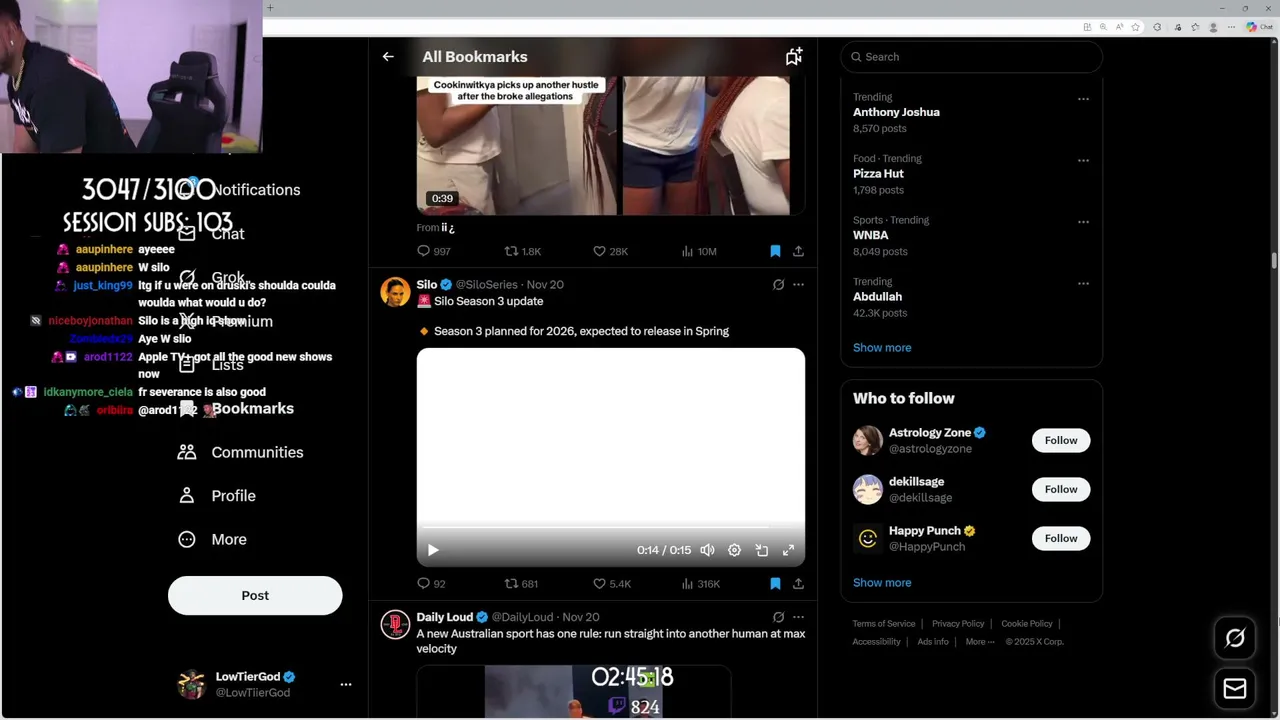The height and width of the screenshot is (720, 1280).
Task: Open a new browser tab
Action: click(x=270, y=8)
